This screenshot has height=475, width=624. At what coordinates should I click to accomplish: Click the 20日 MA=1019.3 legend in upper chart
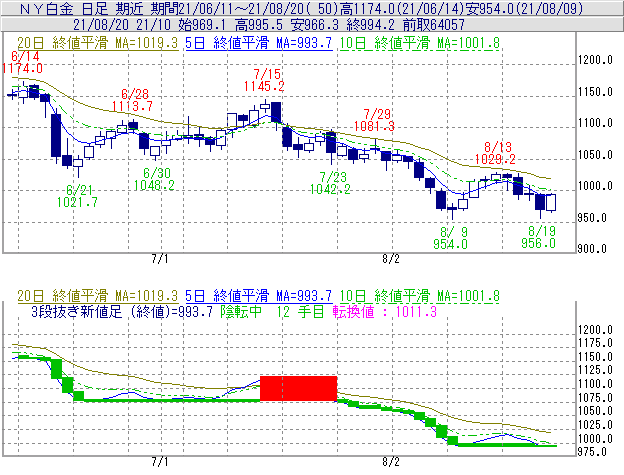click(x=95, y=44)
